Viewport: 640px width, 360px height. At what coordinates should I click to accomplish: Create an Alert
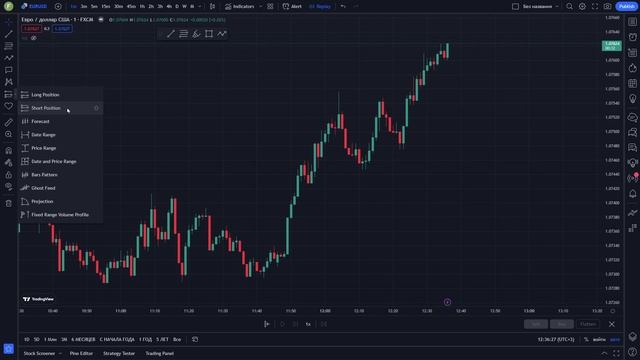click(x=292, y=6)
